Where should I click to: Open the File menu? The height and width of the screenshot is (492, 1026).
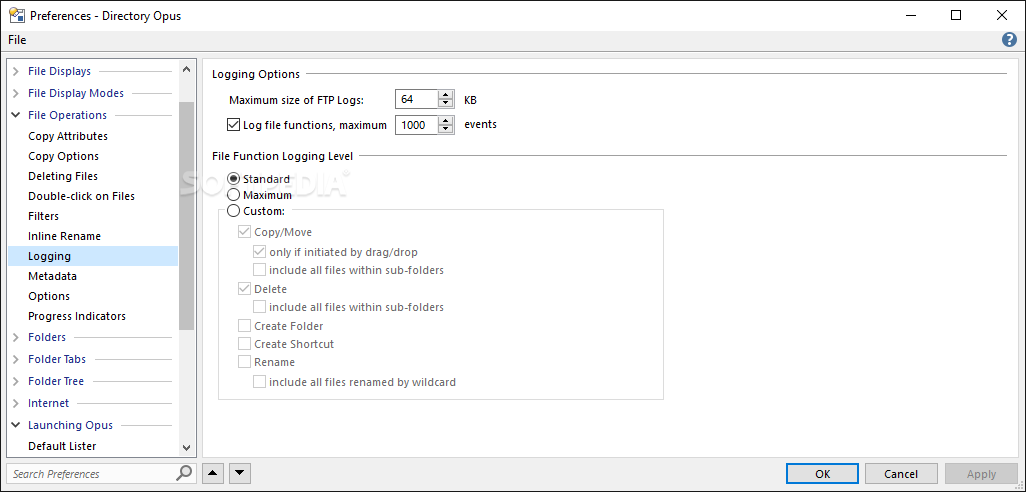(17, 40)
